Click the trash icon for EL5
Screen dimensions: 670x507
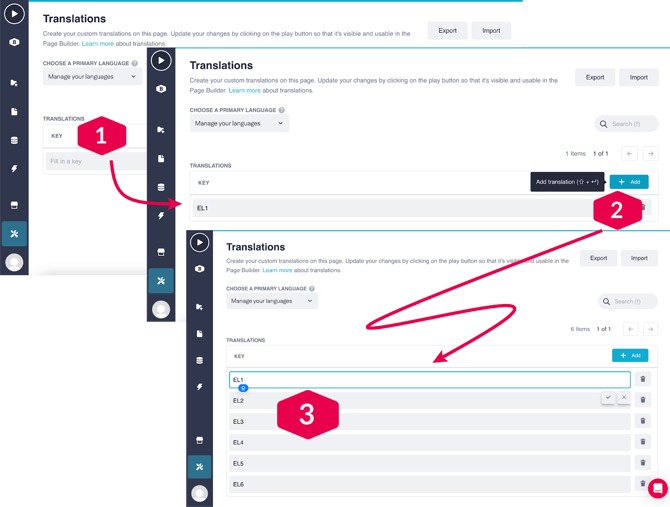click(x=642, y=463)
